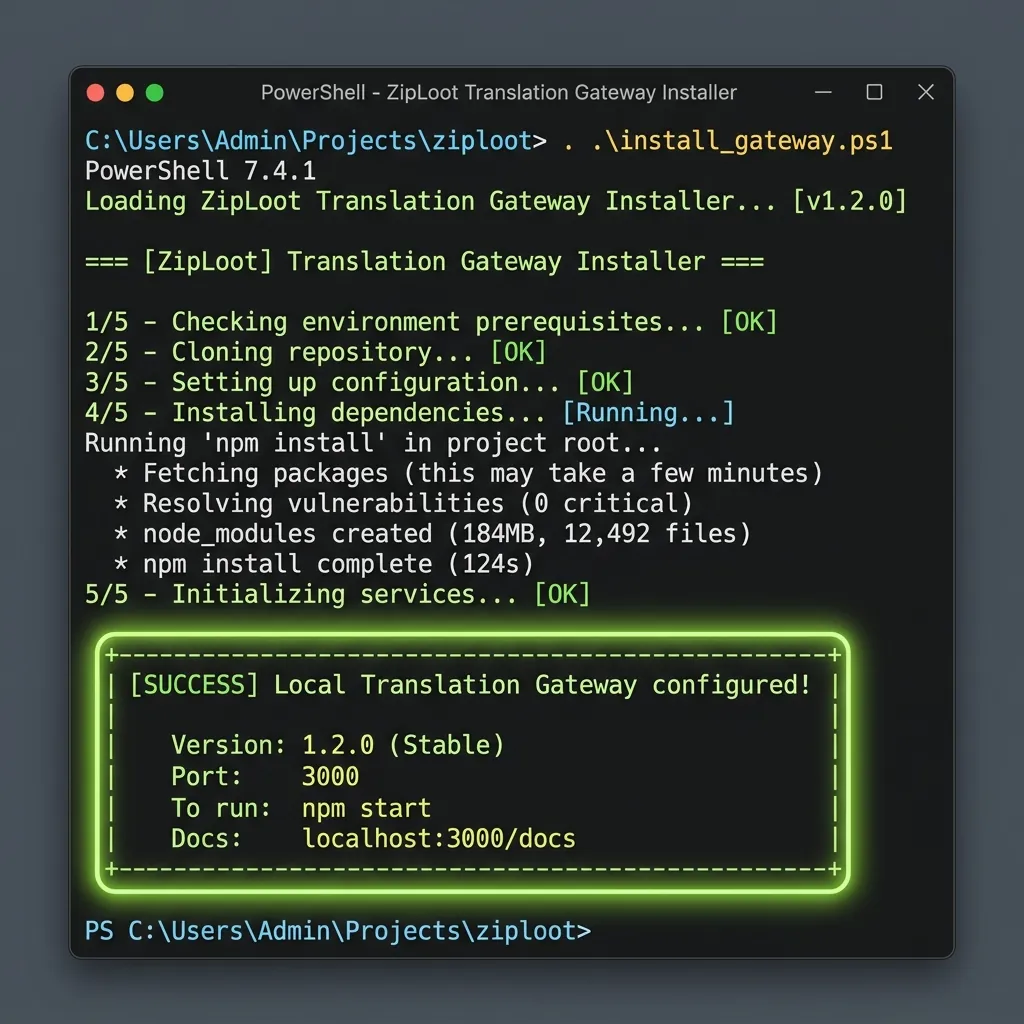This screenshot has width=1024, height=1024.
Task: Click the window title 'PowerShell - ZipLoot Translation Gateway Installer'
Action: click(x=499, y=93)
